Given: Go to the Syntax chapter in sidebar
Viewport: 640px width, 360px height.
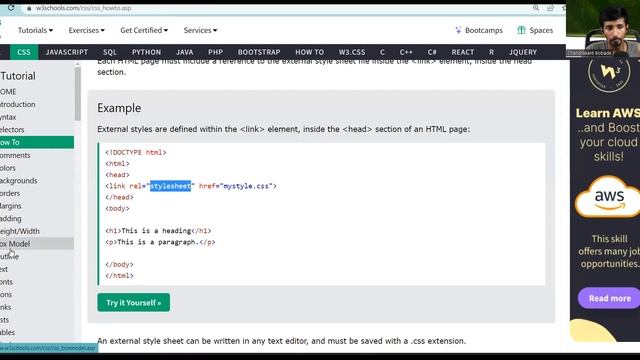Looking at the screenshot, I should pyautogui.click(x=37, y=117).
